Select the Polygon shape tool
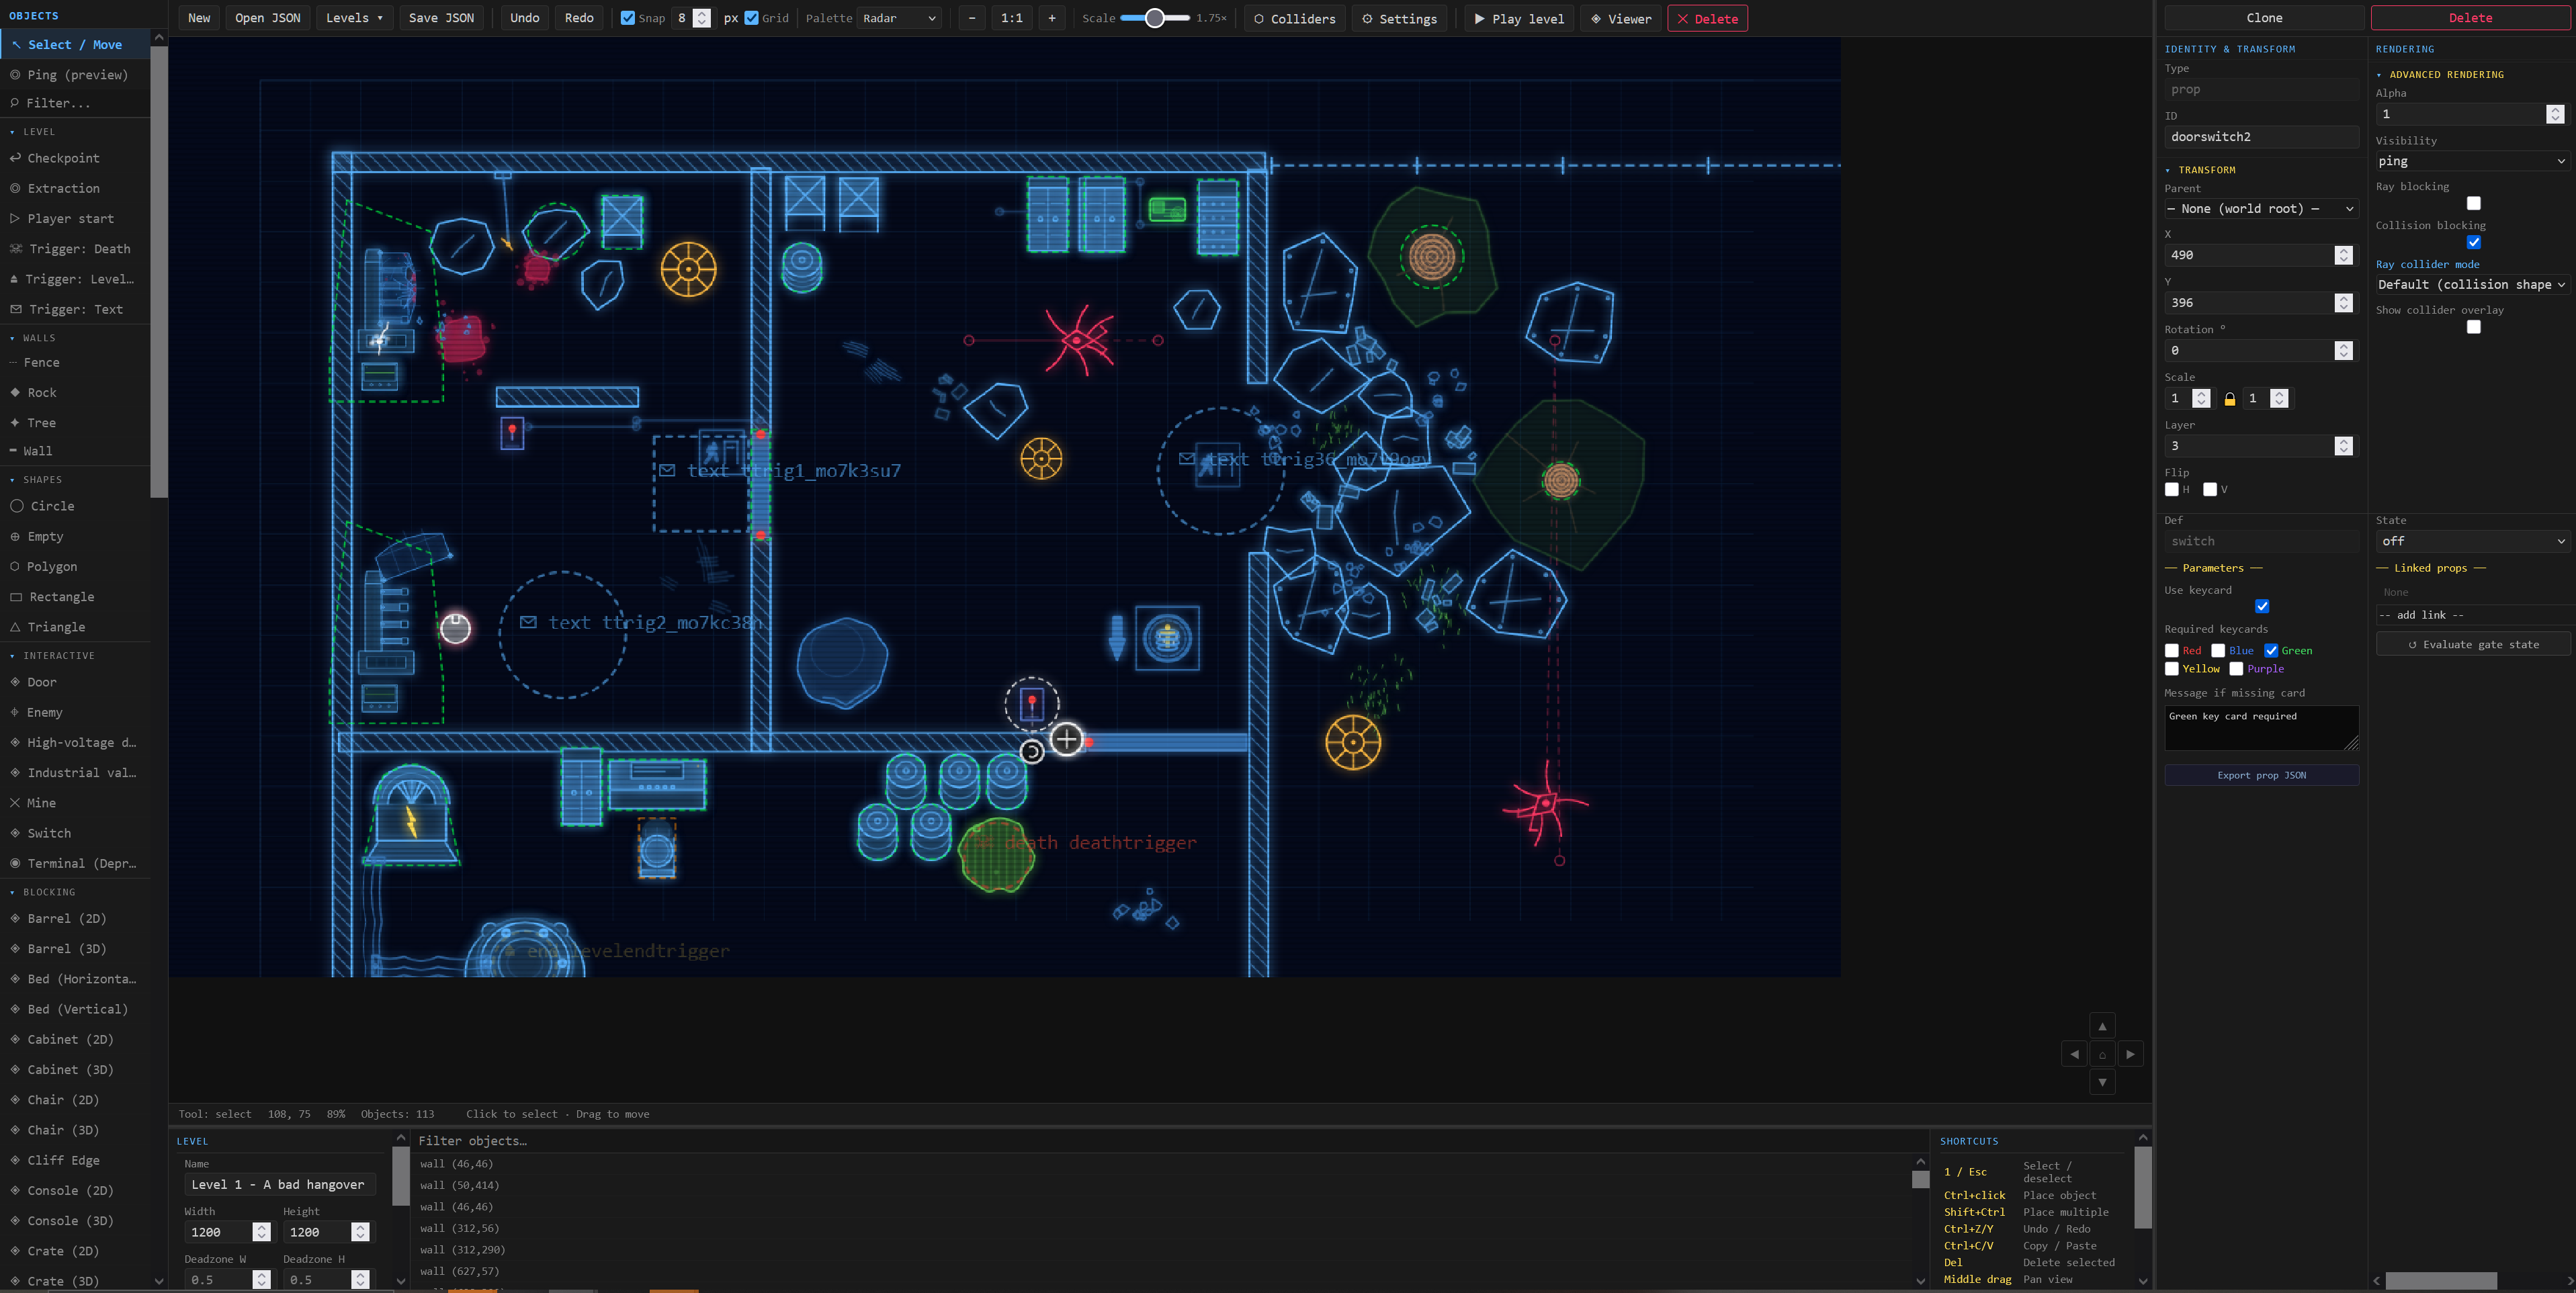The width and height of the screenshot is (2576, 1293). pyautogui.click(x=75, y=566)
